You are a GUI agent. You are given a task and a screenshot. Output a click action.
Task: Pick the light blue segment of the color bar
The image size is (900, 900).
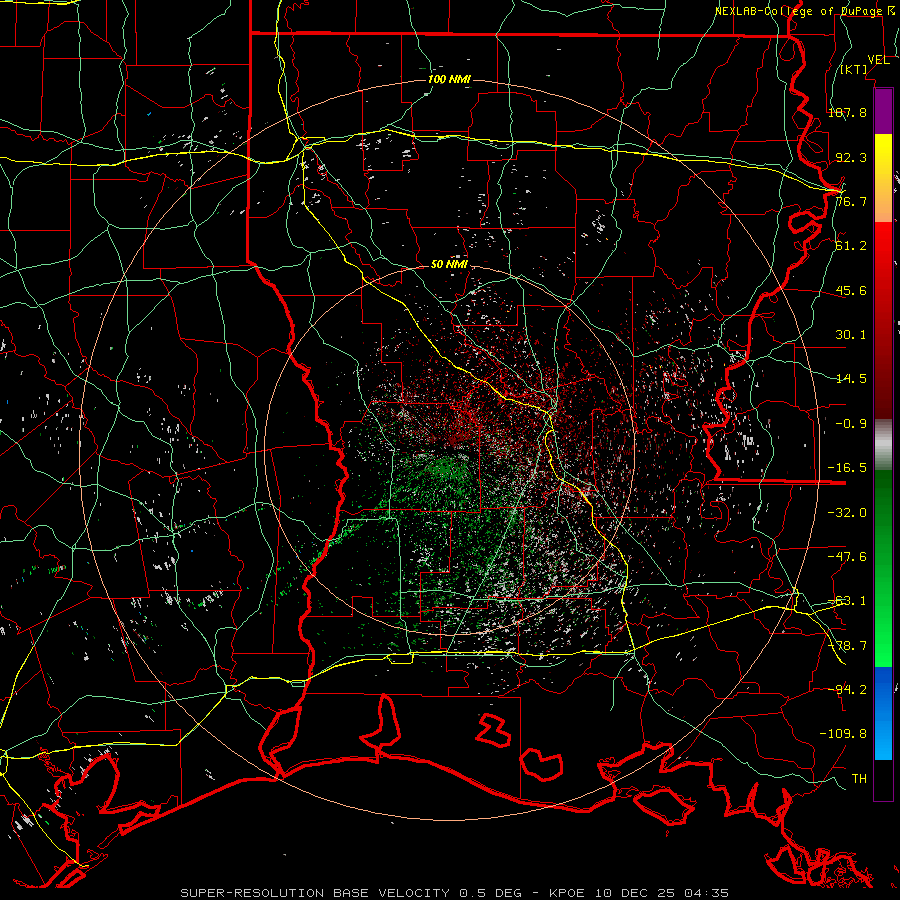click(883, 738)
